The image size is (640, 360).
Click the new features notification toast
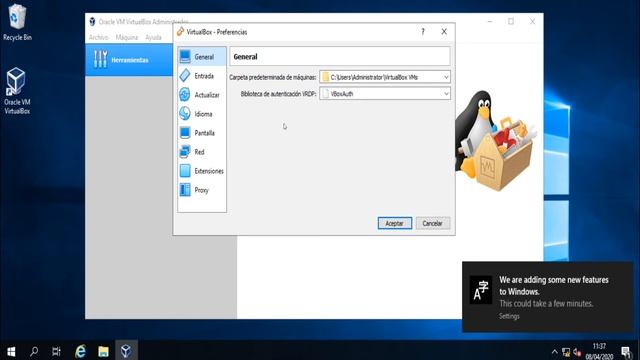(548, 297)
